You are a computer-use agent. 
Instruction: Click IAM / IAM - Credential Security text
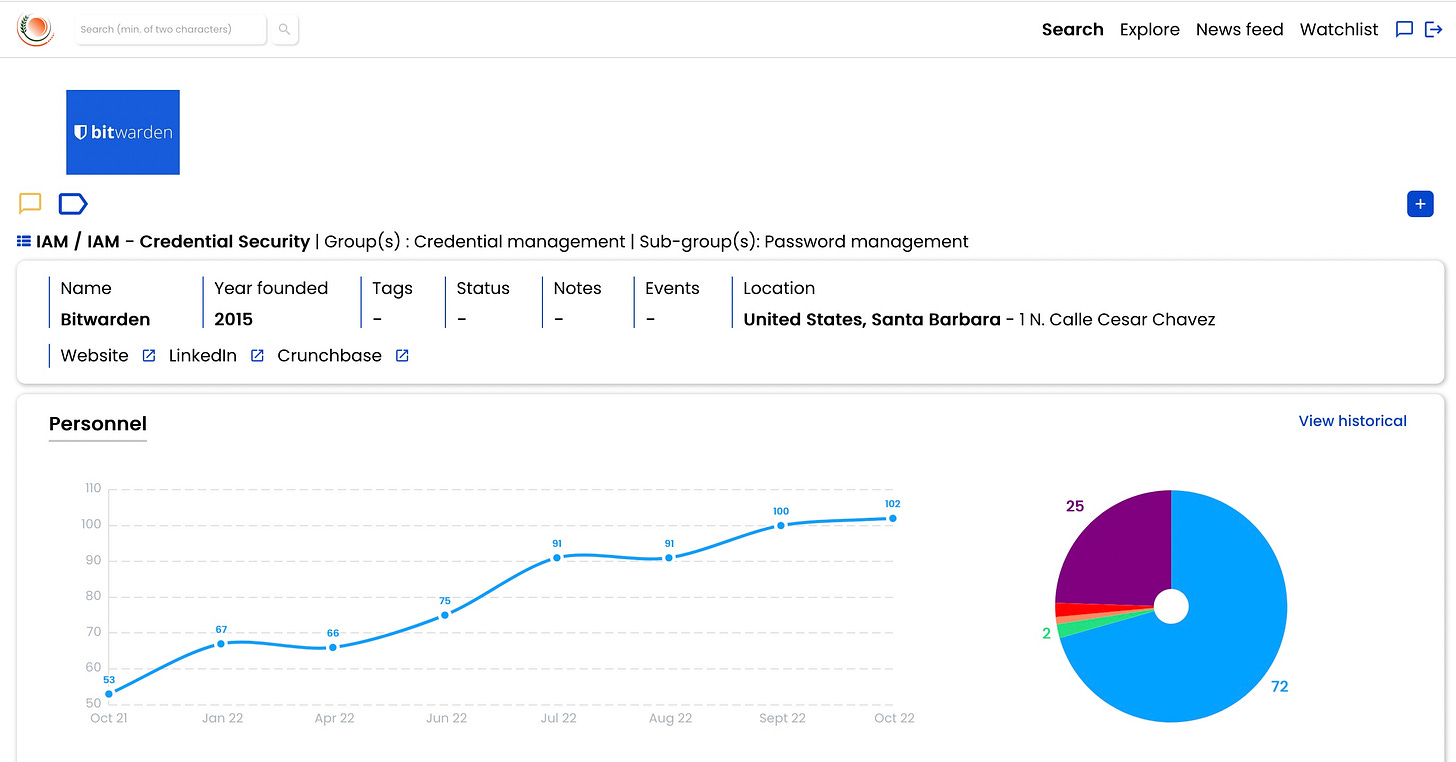click(x=173, y=241)
